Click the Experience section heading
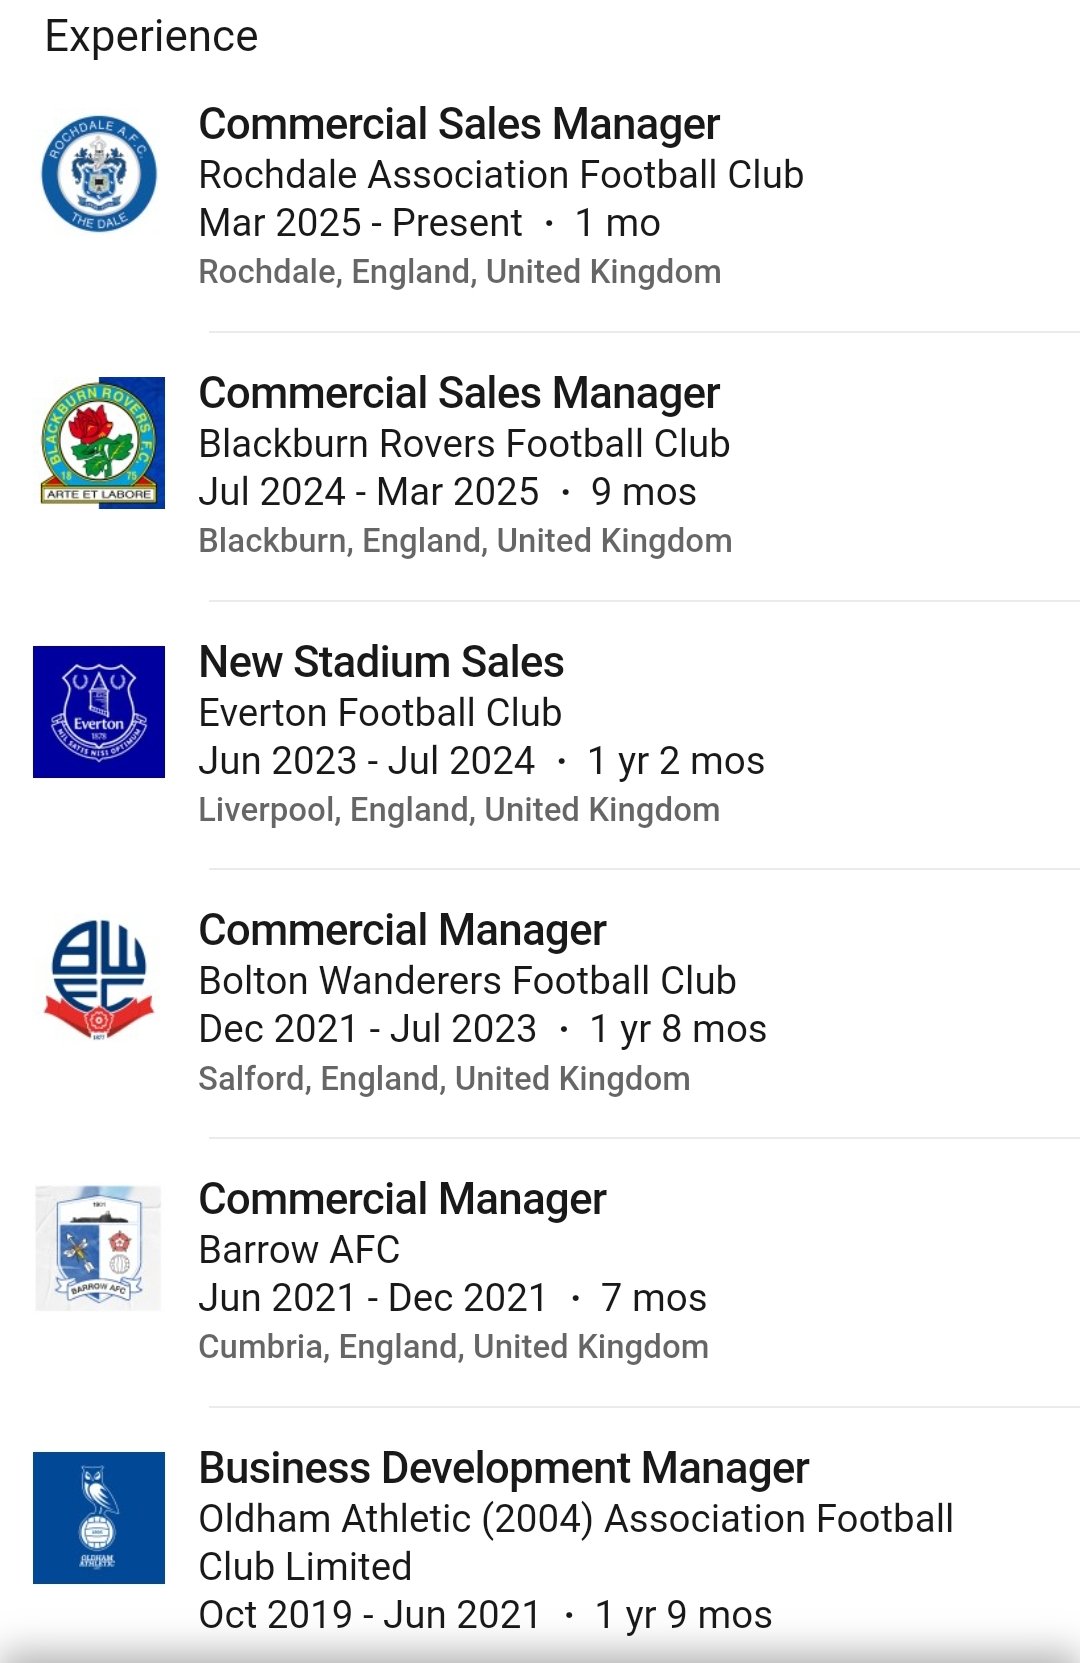Screen dimensions: 1080x1663 pyautogui.click(x=151, y=36)
